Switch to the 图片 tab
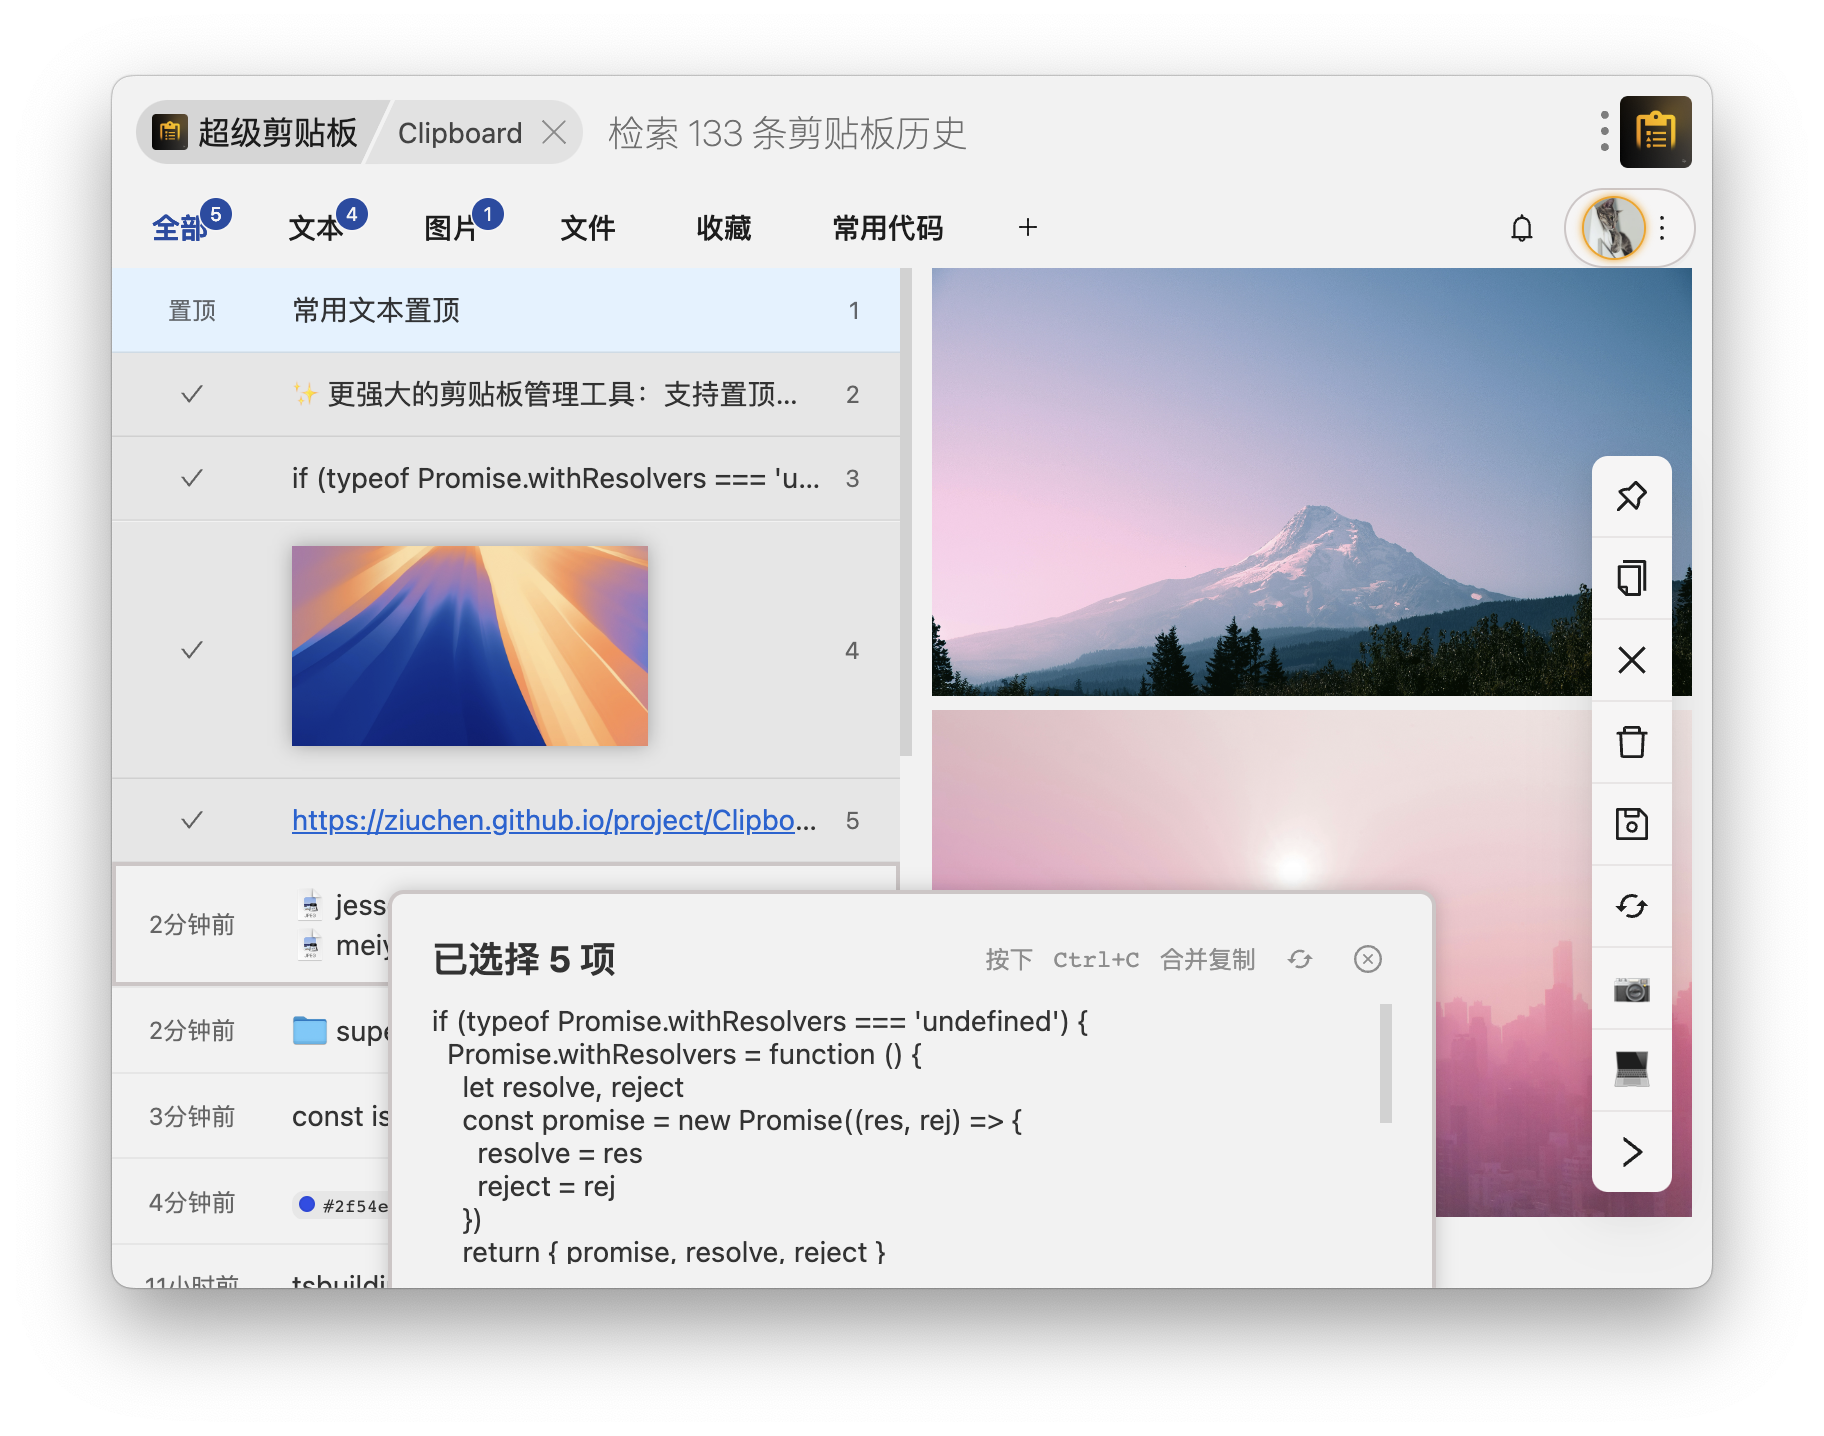This screenshot has width=1824, height=1436. pos(451,228)
